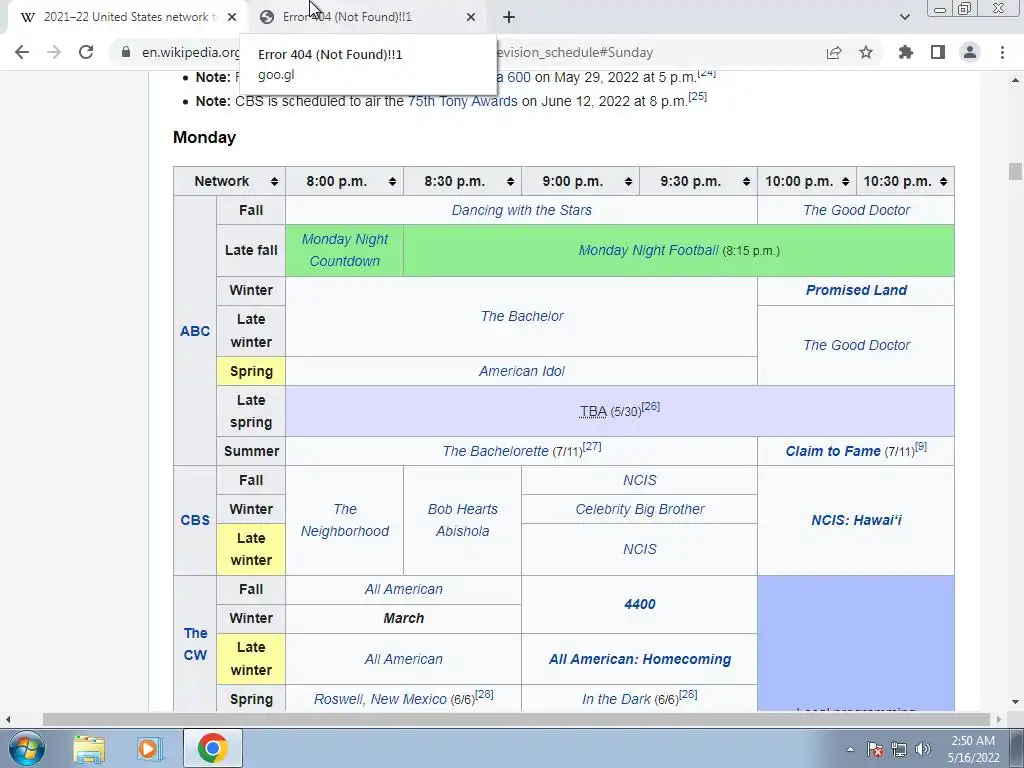1024x768 pixels.
Task: Click the browser forward arrow
Action: (x=54, y=52)
